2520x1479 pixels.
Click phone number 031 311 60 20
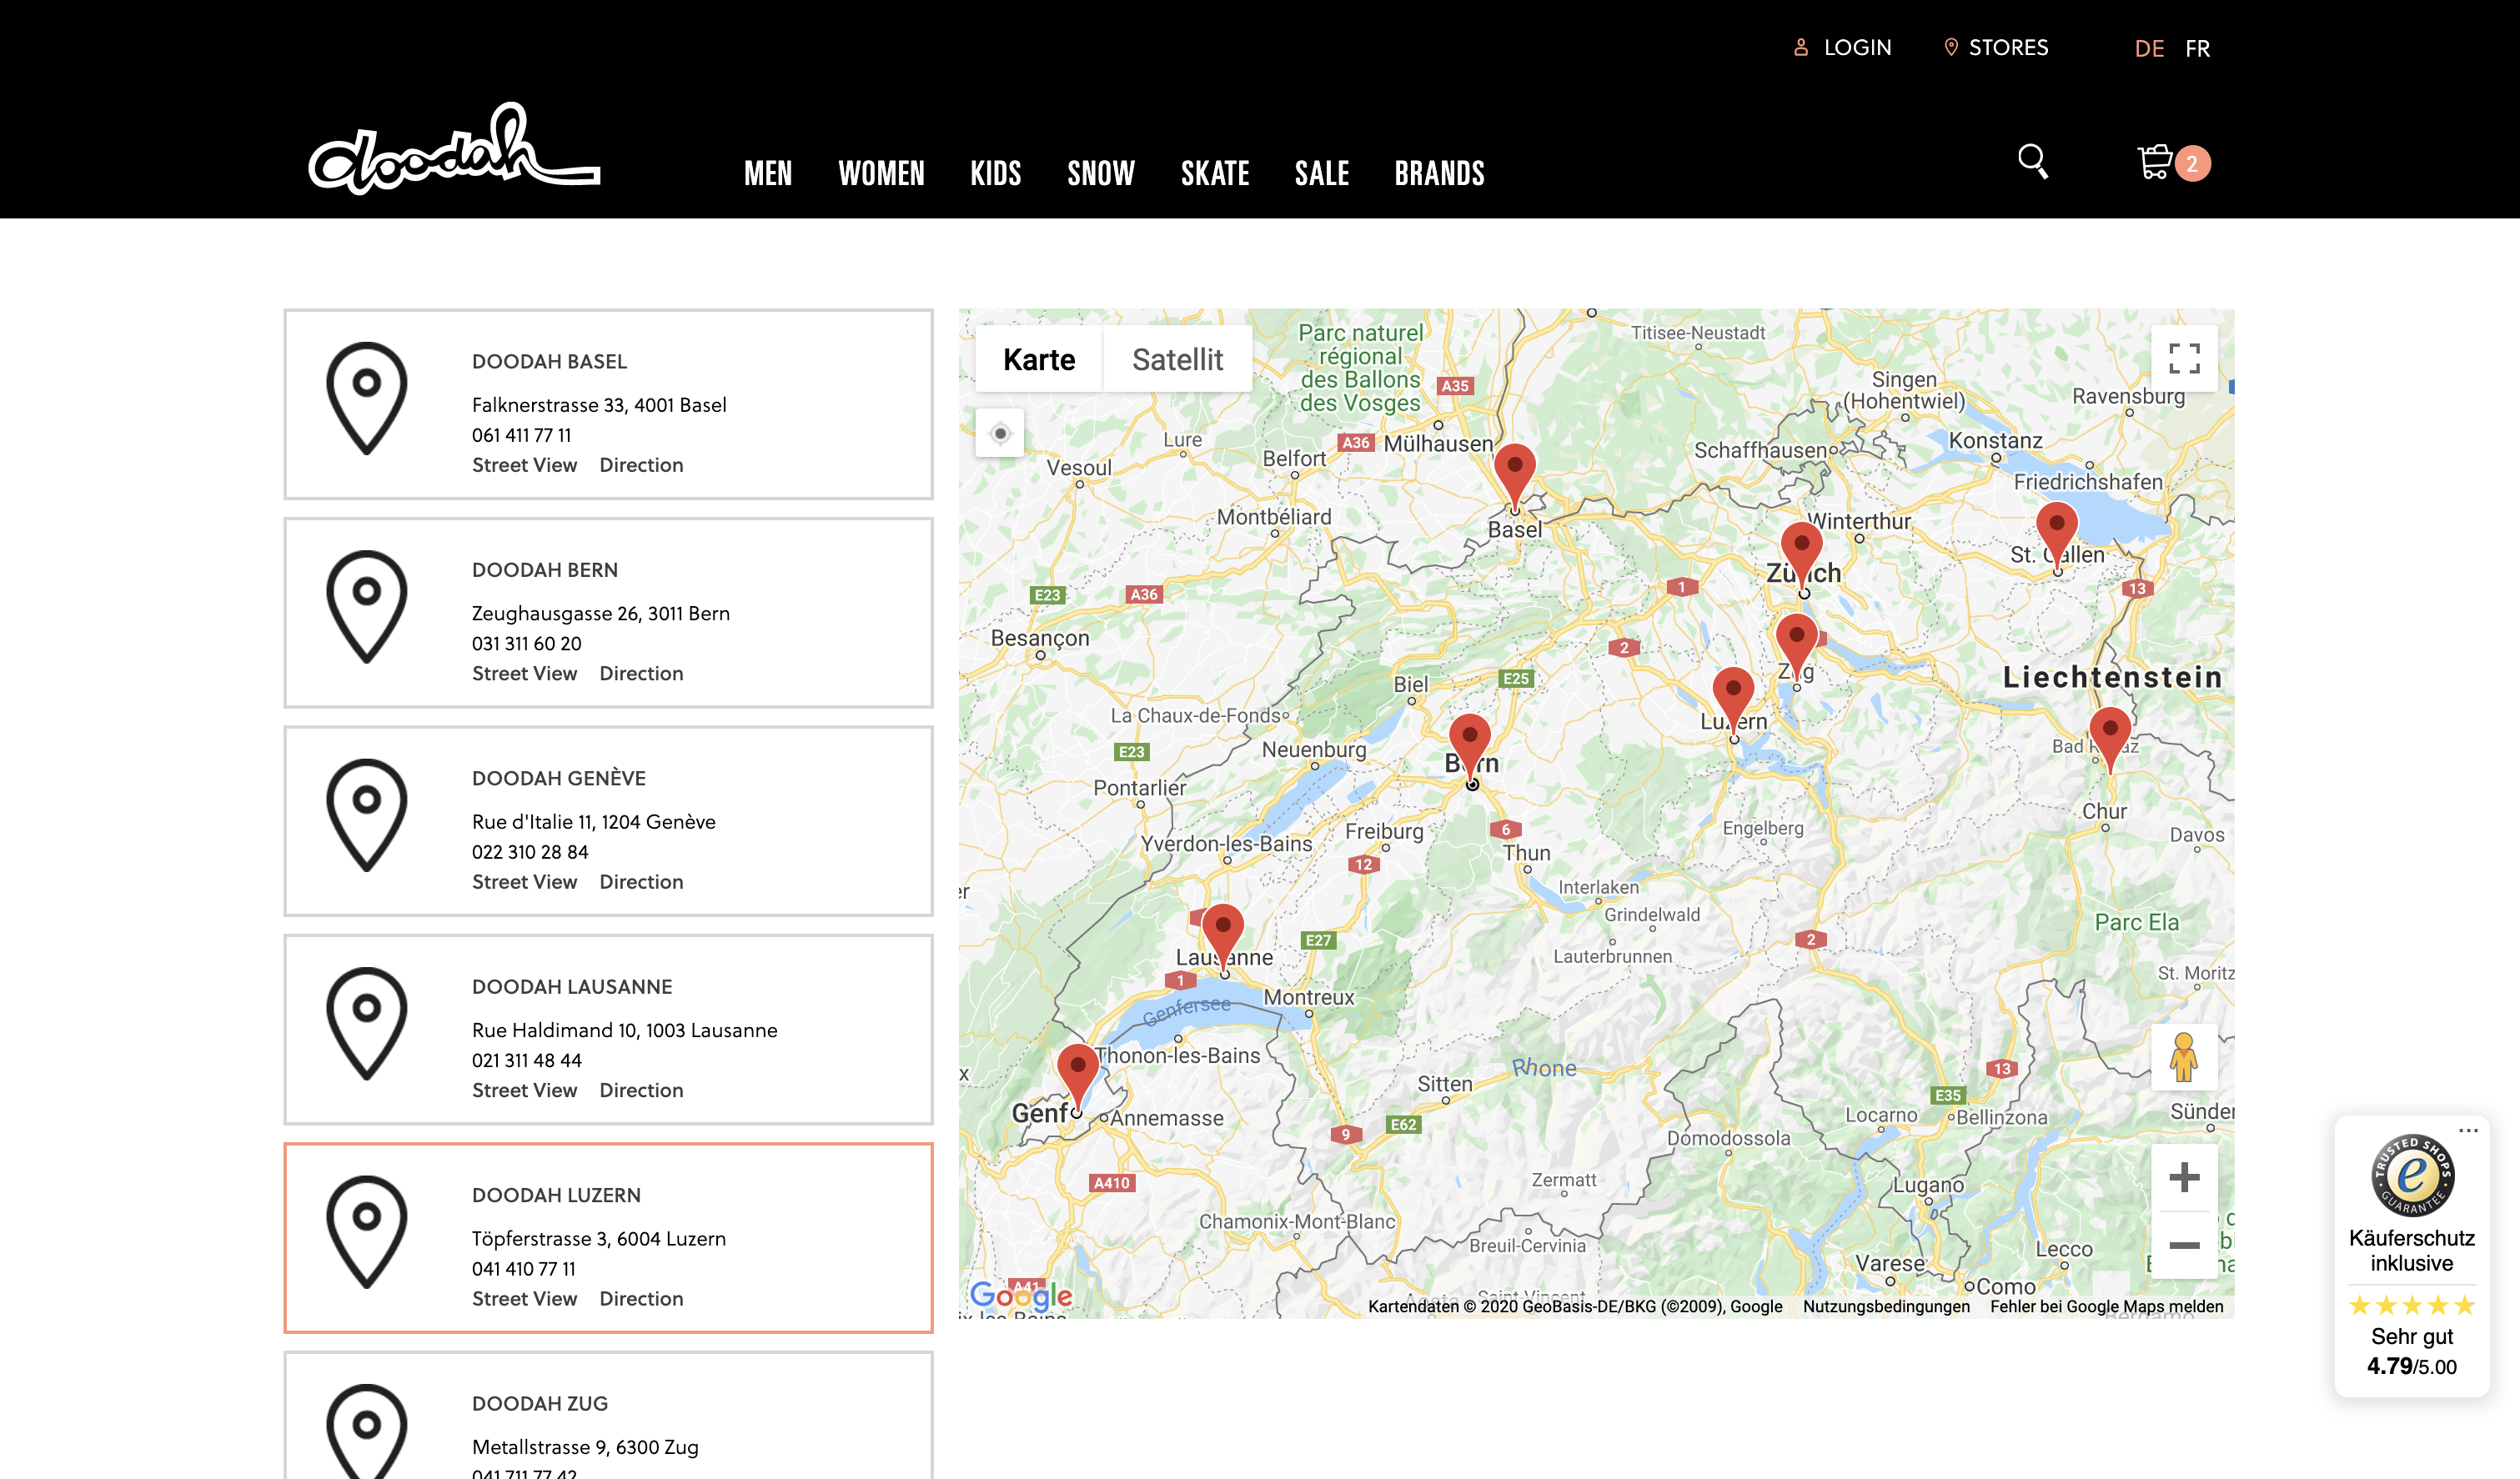coord(526,643)
